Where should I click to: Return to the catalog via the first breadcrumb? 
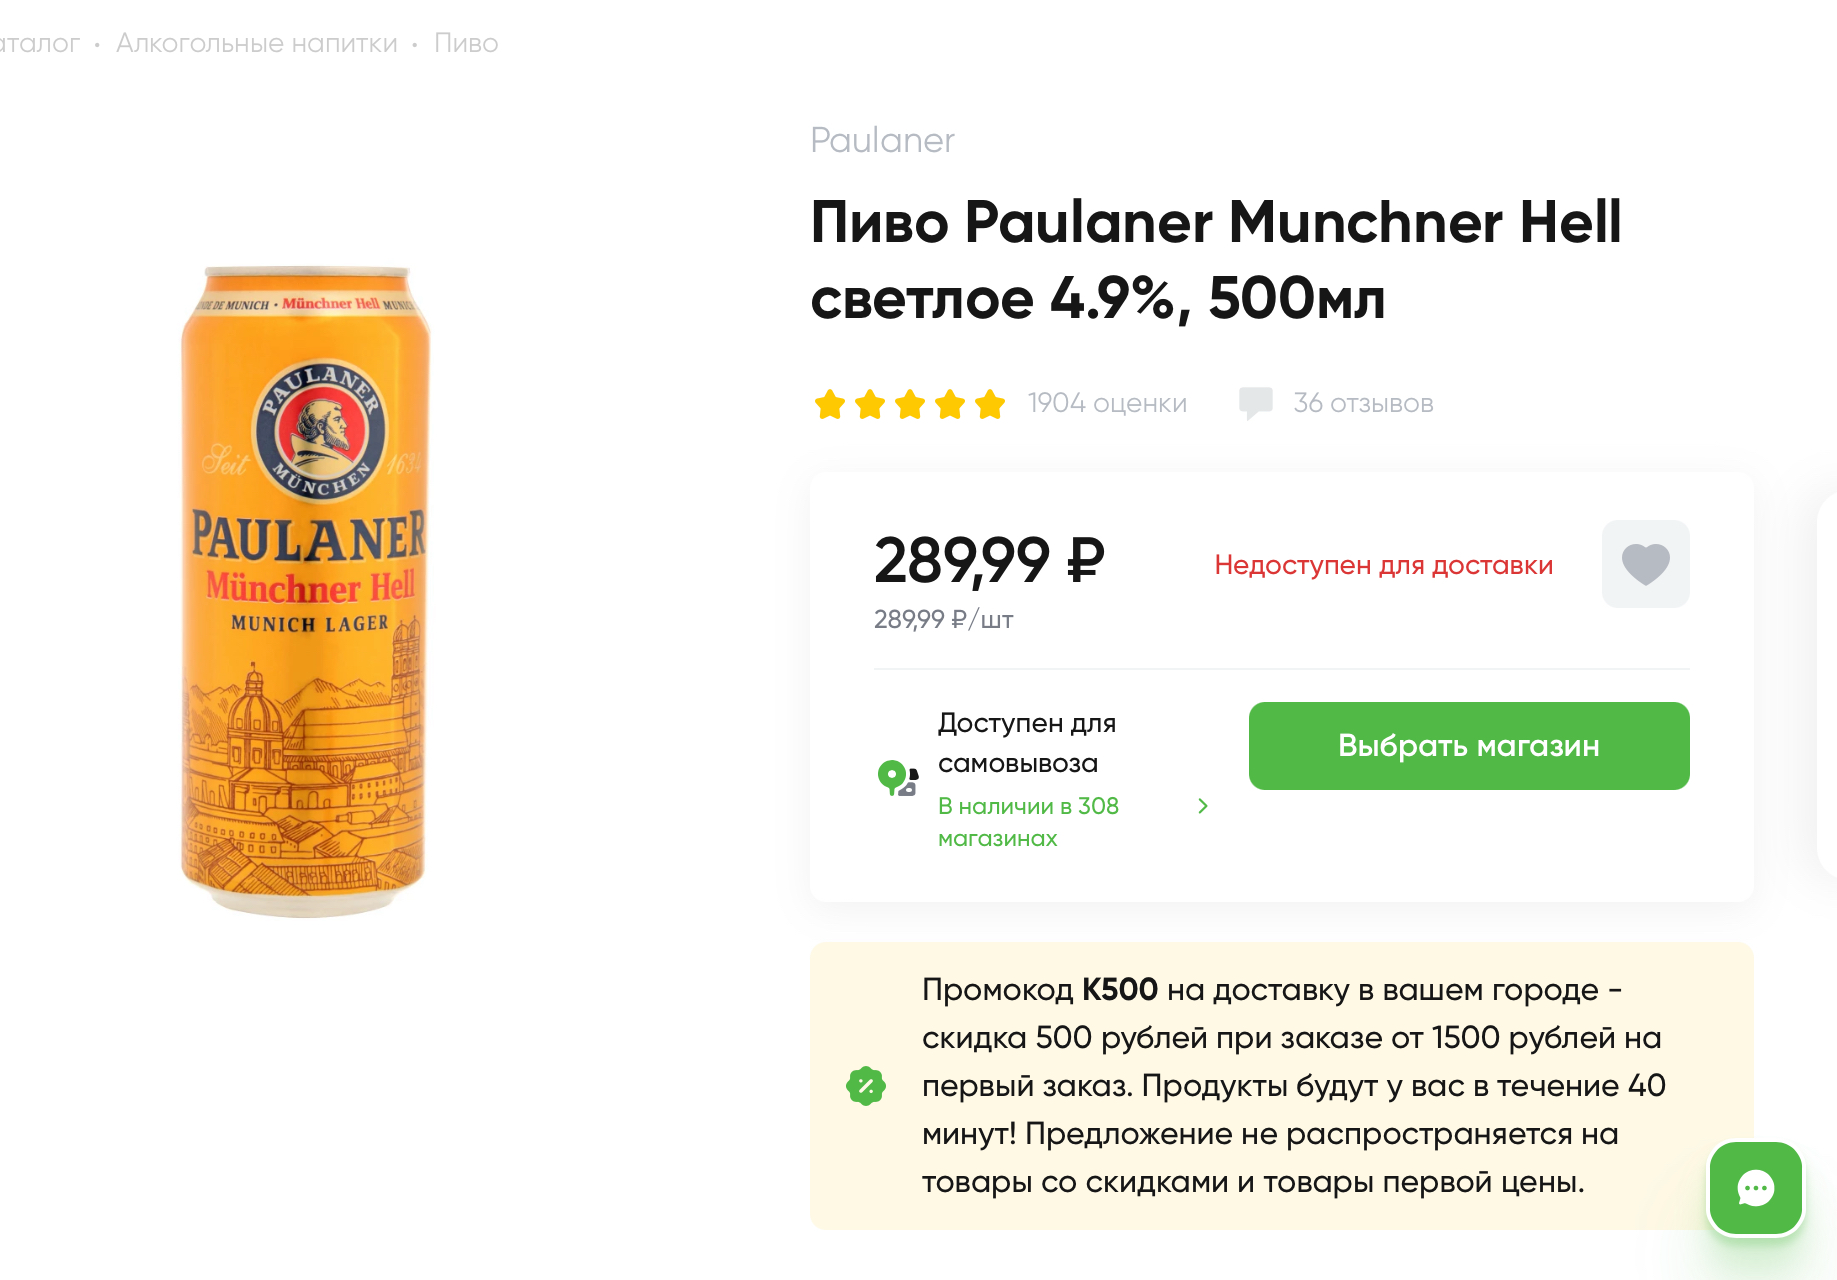click(38, 43)
